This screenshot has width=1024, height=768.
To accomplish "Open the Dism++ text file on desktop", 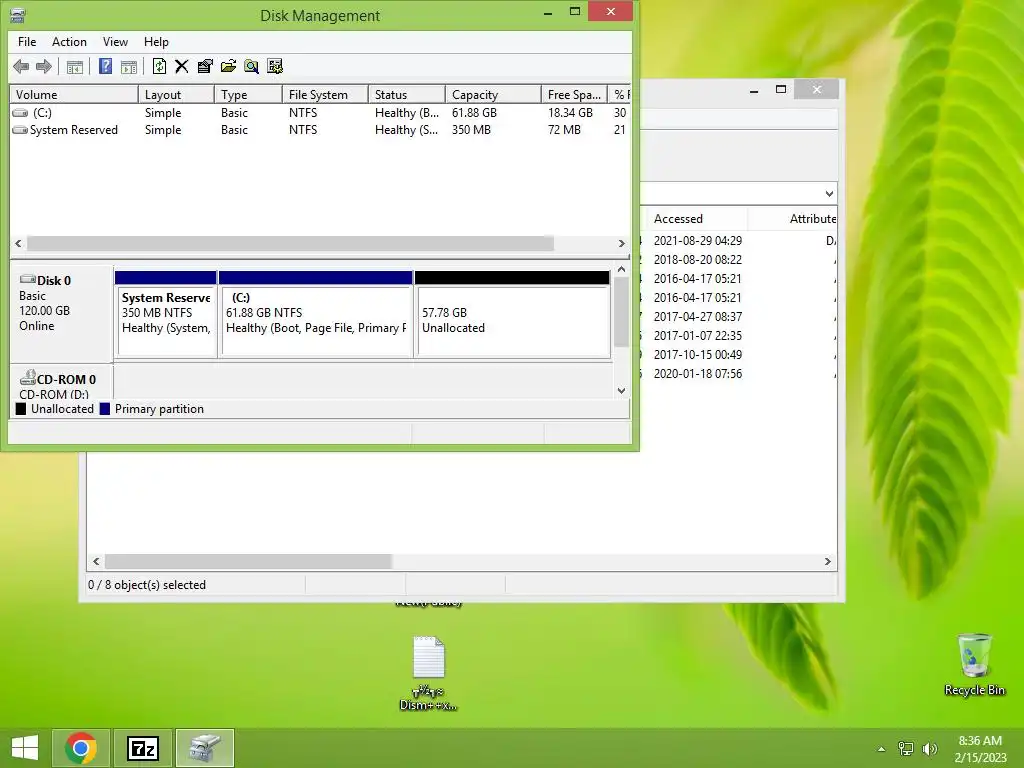I will [x=428, y=673].
